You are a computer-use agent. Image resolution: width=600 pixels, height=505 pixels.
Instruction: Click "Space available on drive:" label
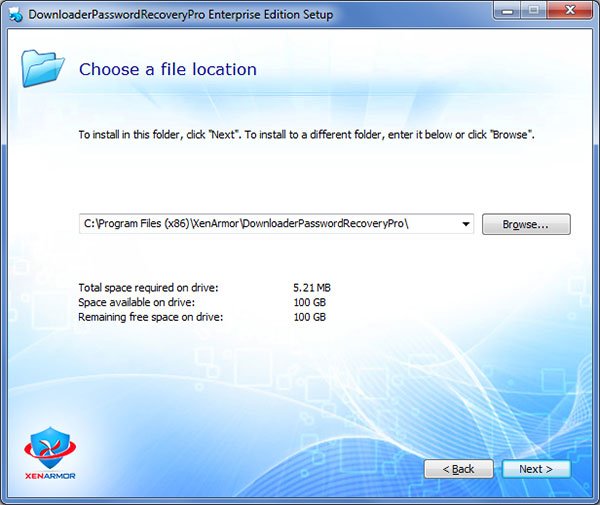(136, 303)
